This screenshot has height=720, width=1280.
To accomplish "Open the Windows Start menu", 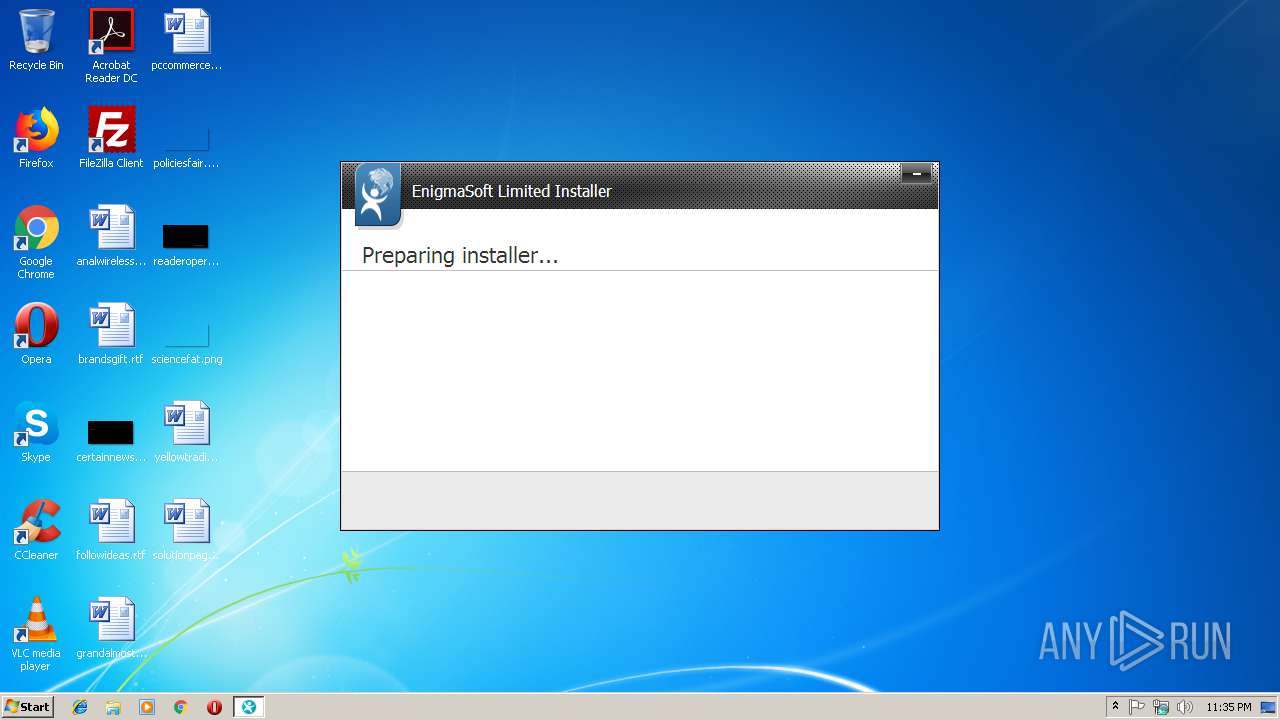I will [x=27, y=707].
